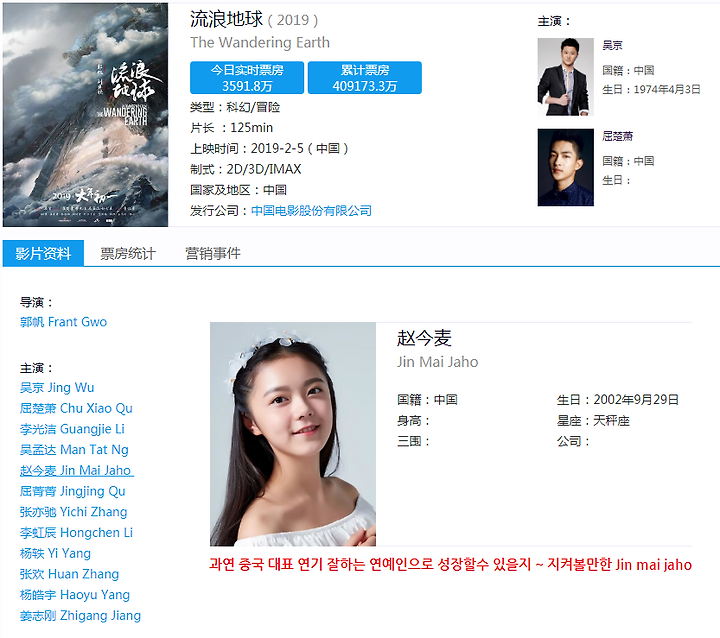Click the 今日实时票房 box office button
Viewport: 720px width, 638px height.
tap(247, 78)
